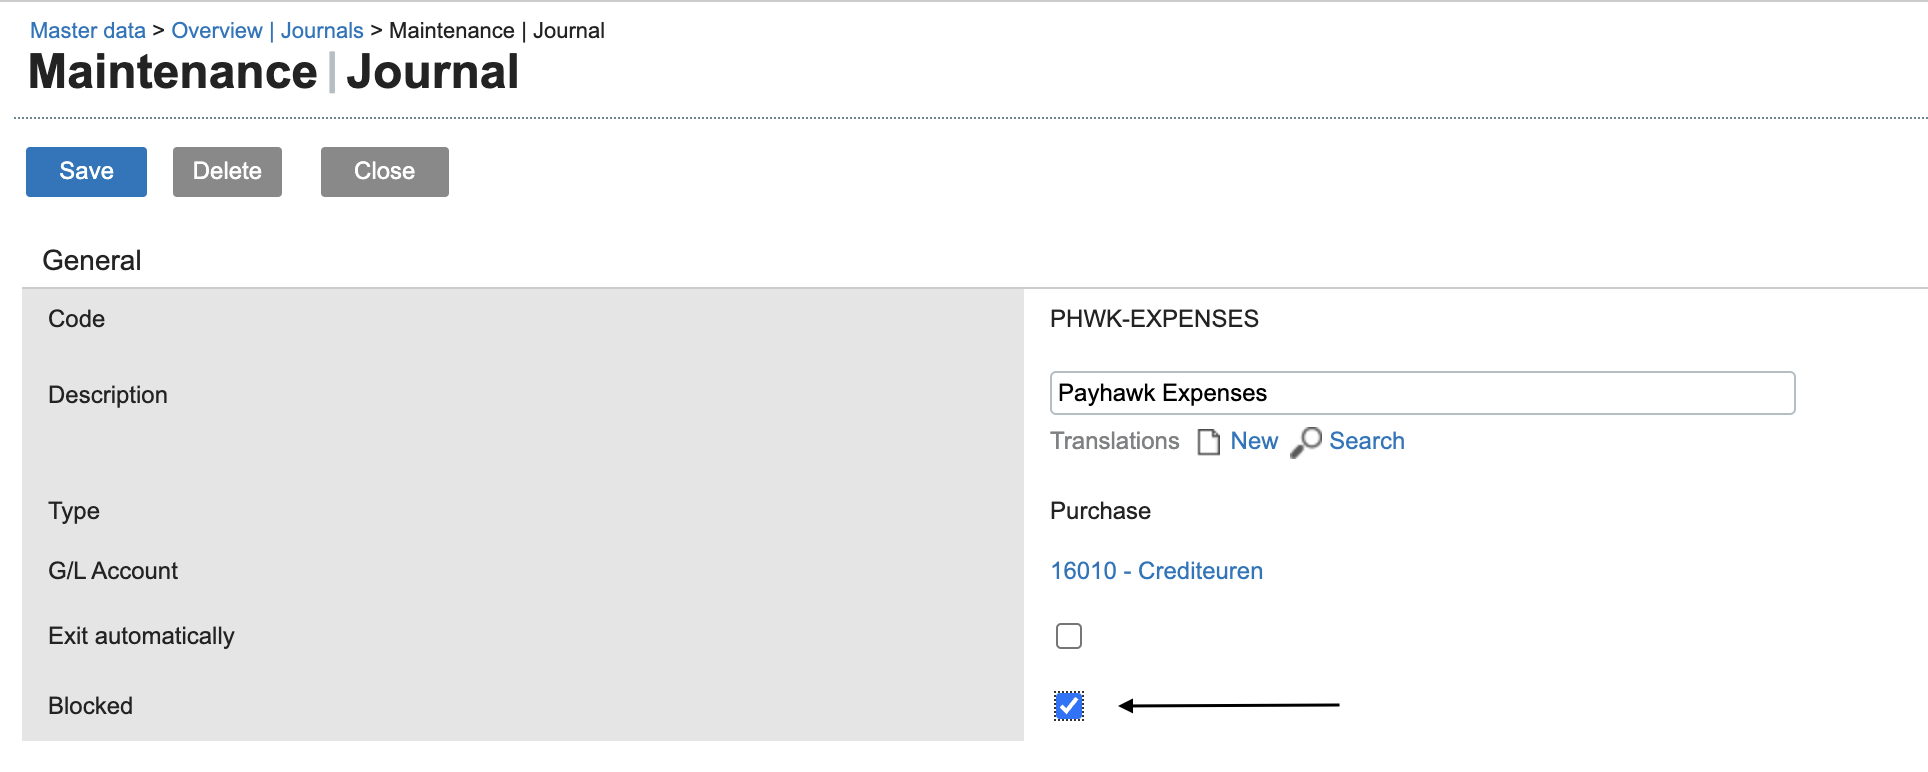The image size is (1928, 772).
Task: Navigate to Overview | Journals
Action: coord(267,30)
